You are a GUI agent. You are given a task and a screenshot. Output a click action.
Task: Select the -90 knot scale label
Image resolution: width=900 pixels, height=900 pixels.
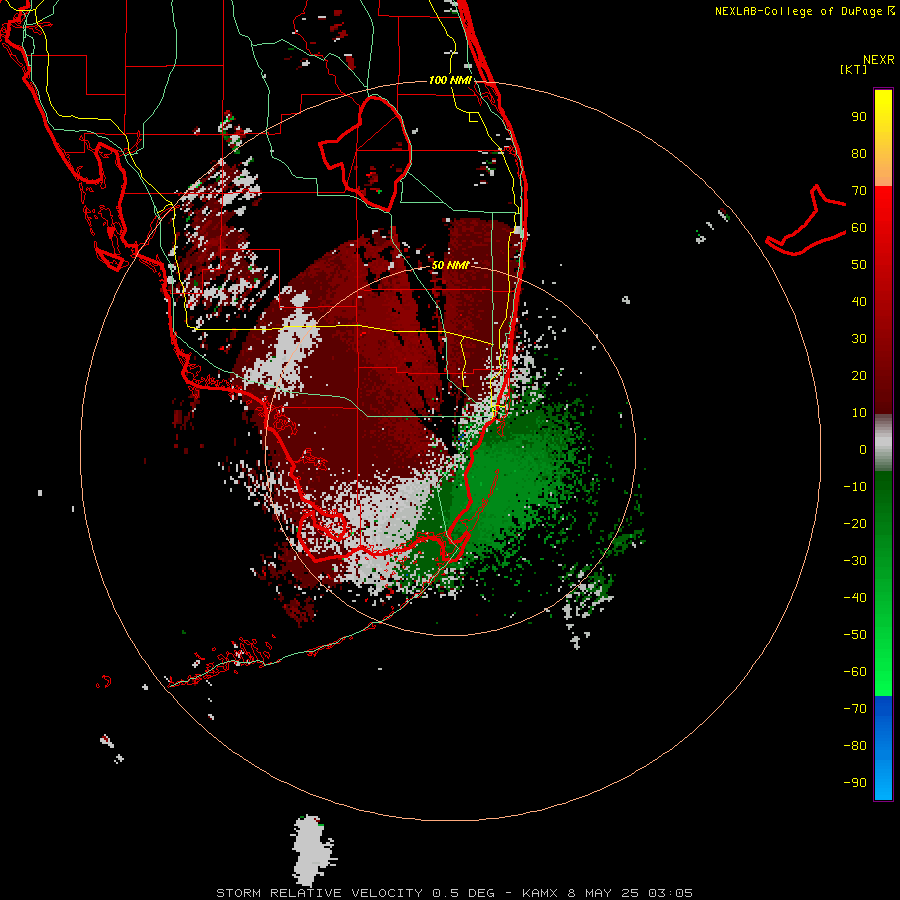pos(855,783)
